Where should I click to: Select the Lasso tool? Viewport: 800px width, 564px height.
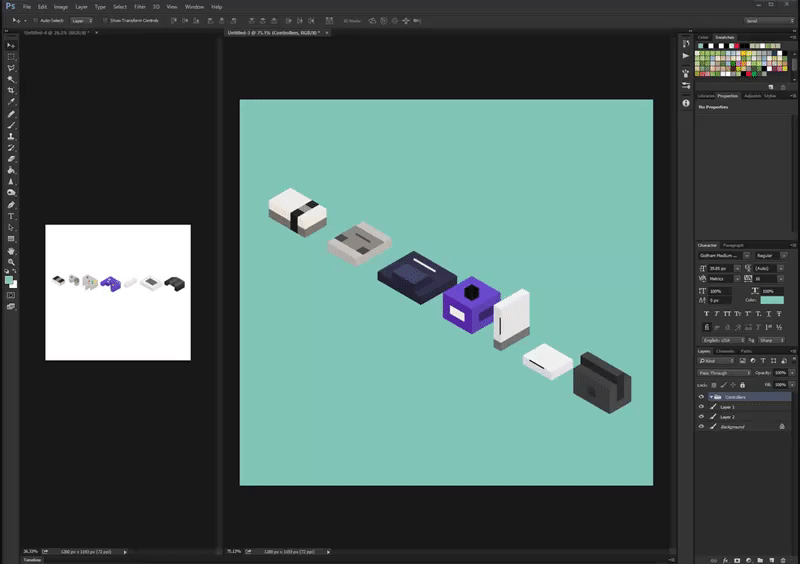click(x=11, y=68)
